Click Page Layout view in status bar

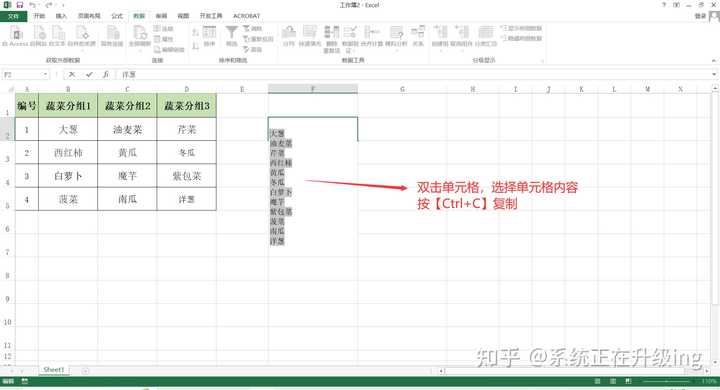point(613,381)
